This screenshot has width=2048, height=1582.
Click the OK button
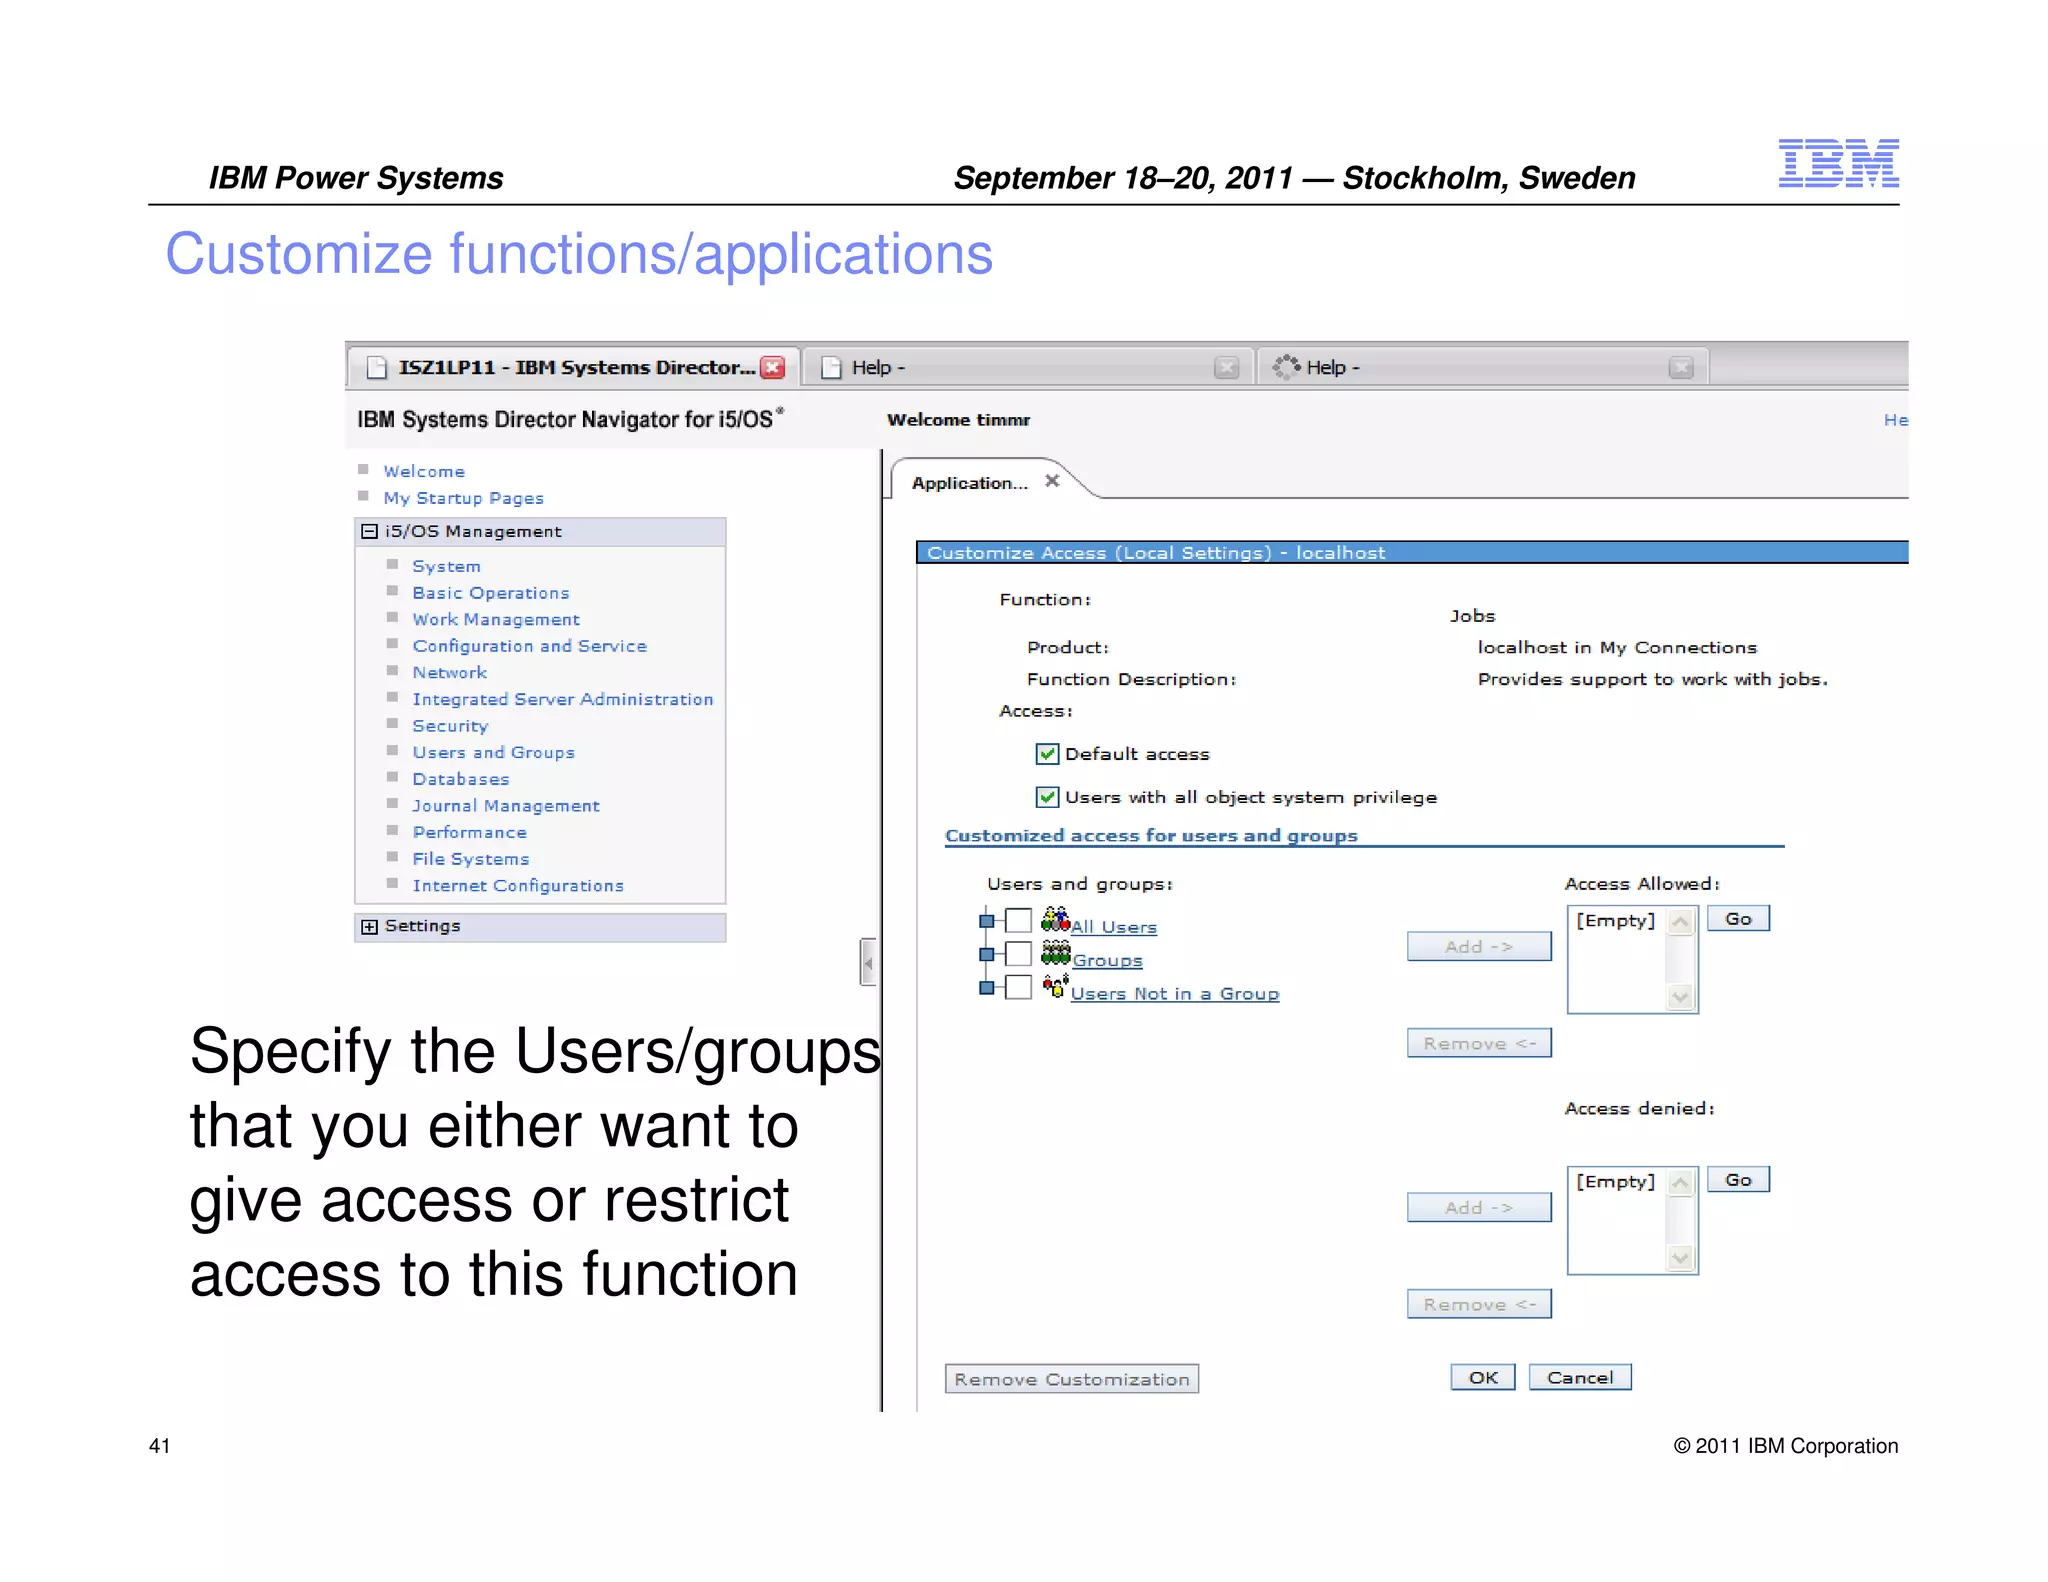point(1483,1377)
